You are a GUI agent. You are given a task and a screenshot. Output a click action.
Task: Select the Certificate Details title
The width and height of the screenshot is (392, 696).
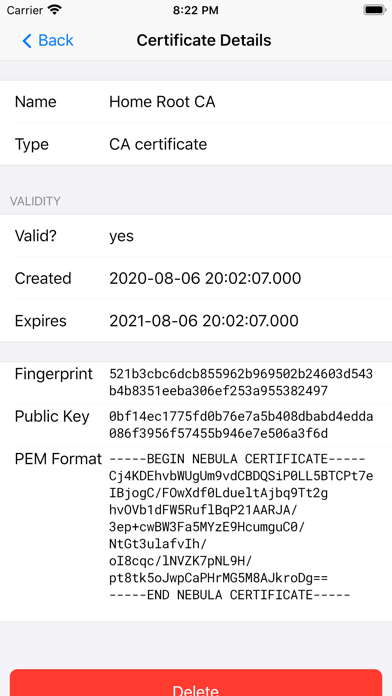pyautogui.click(x=204, y=40)
